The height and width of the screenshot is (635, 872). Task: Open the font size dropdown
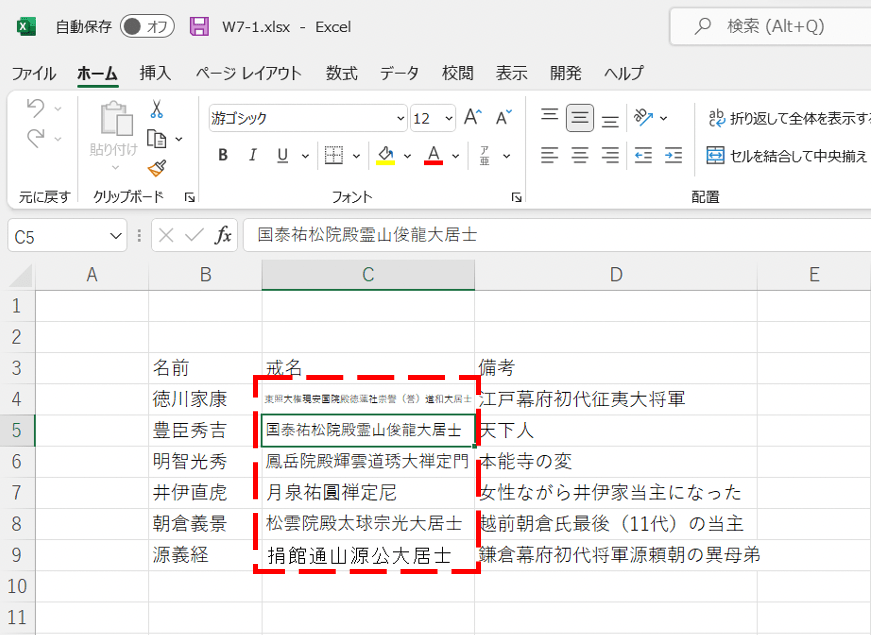[x=447, y=117]
